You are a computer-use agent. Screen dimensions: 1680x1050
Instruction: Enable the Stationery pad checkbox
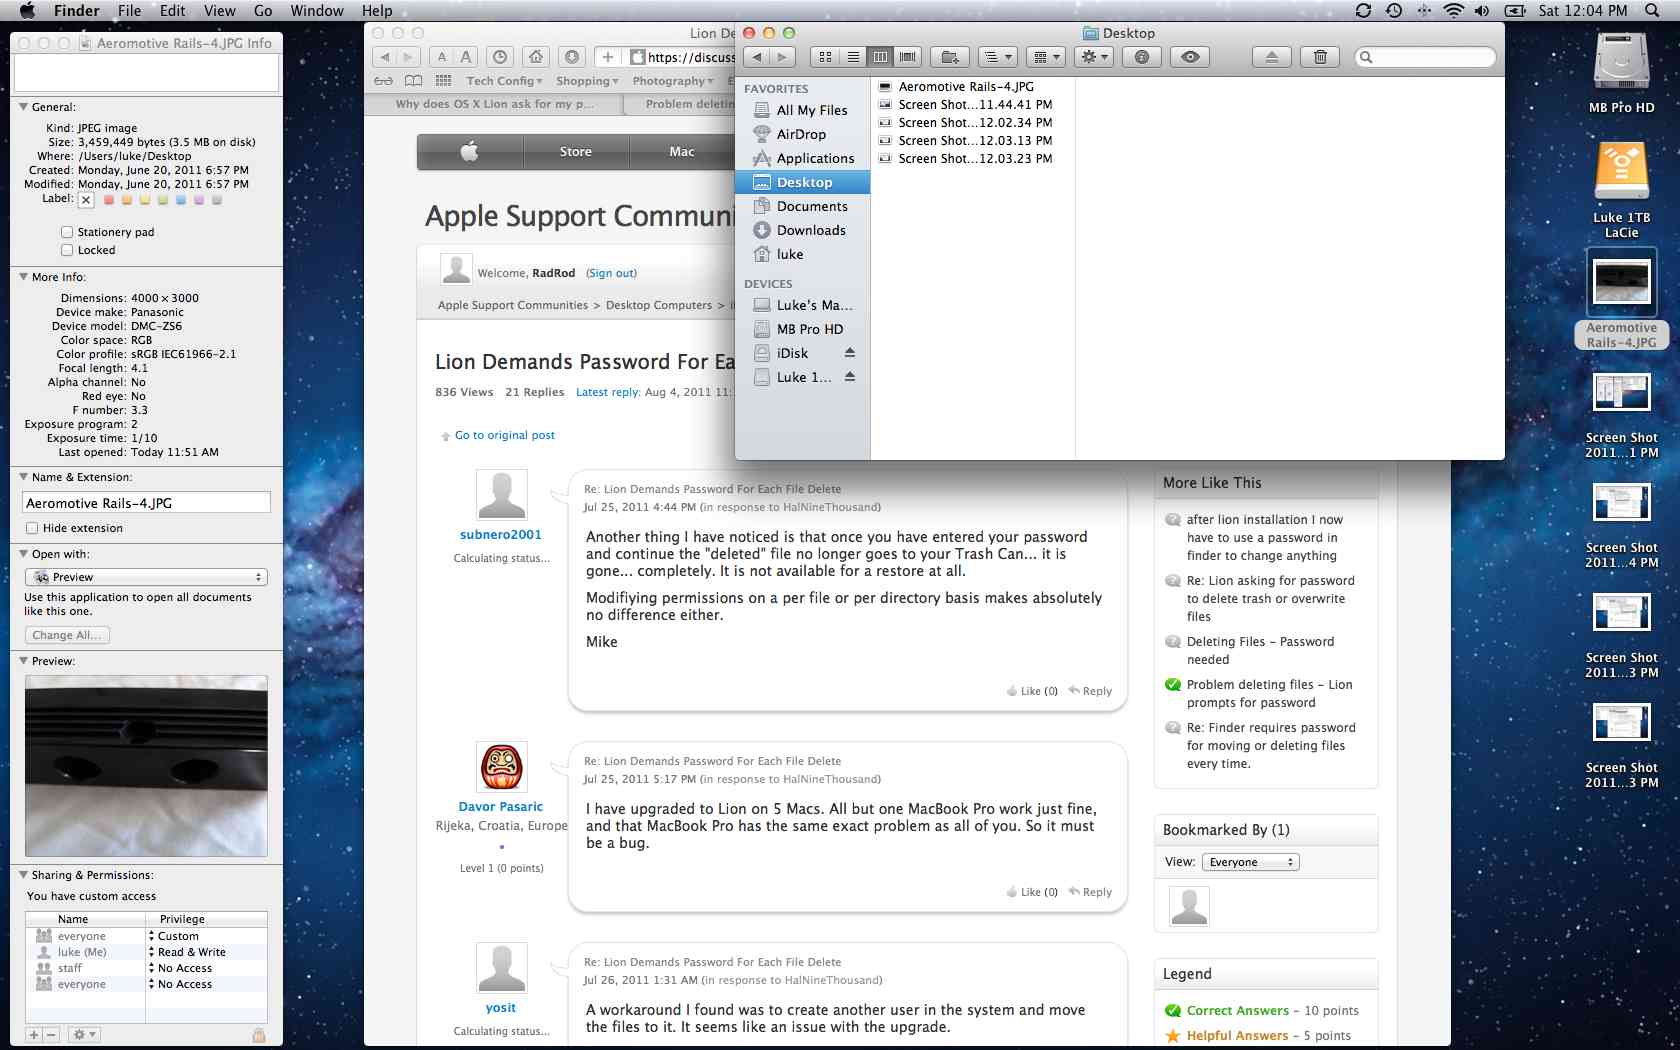tap(67, 232)
